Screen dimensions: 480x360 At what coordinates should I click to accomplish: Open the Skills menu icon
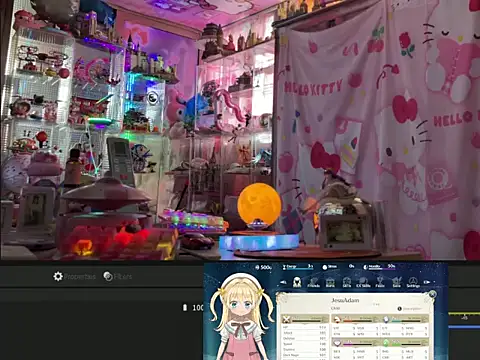pos(347,282)
